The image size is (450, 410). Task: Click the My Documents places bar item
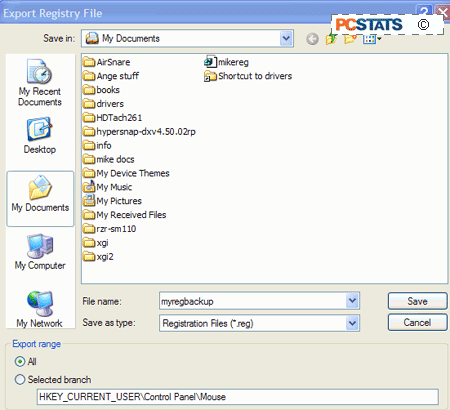point(40,199)
